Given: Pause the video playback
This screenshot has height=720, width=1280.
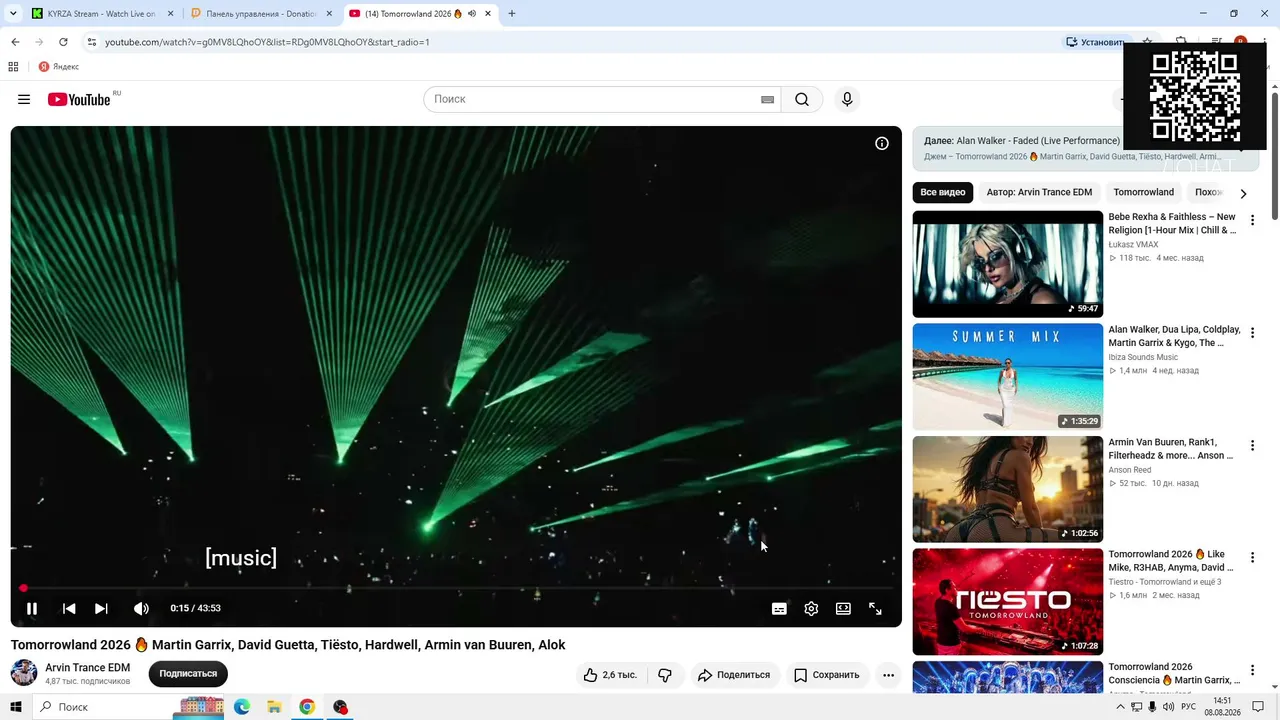Looking at the screenshot, I should (32, 608).
